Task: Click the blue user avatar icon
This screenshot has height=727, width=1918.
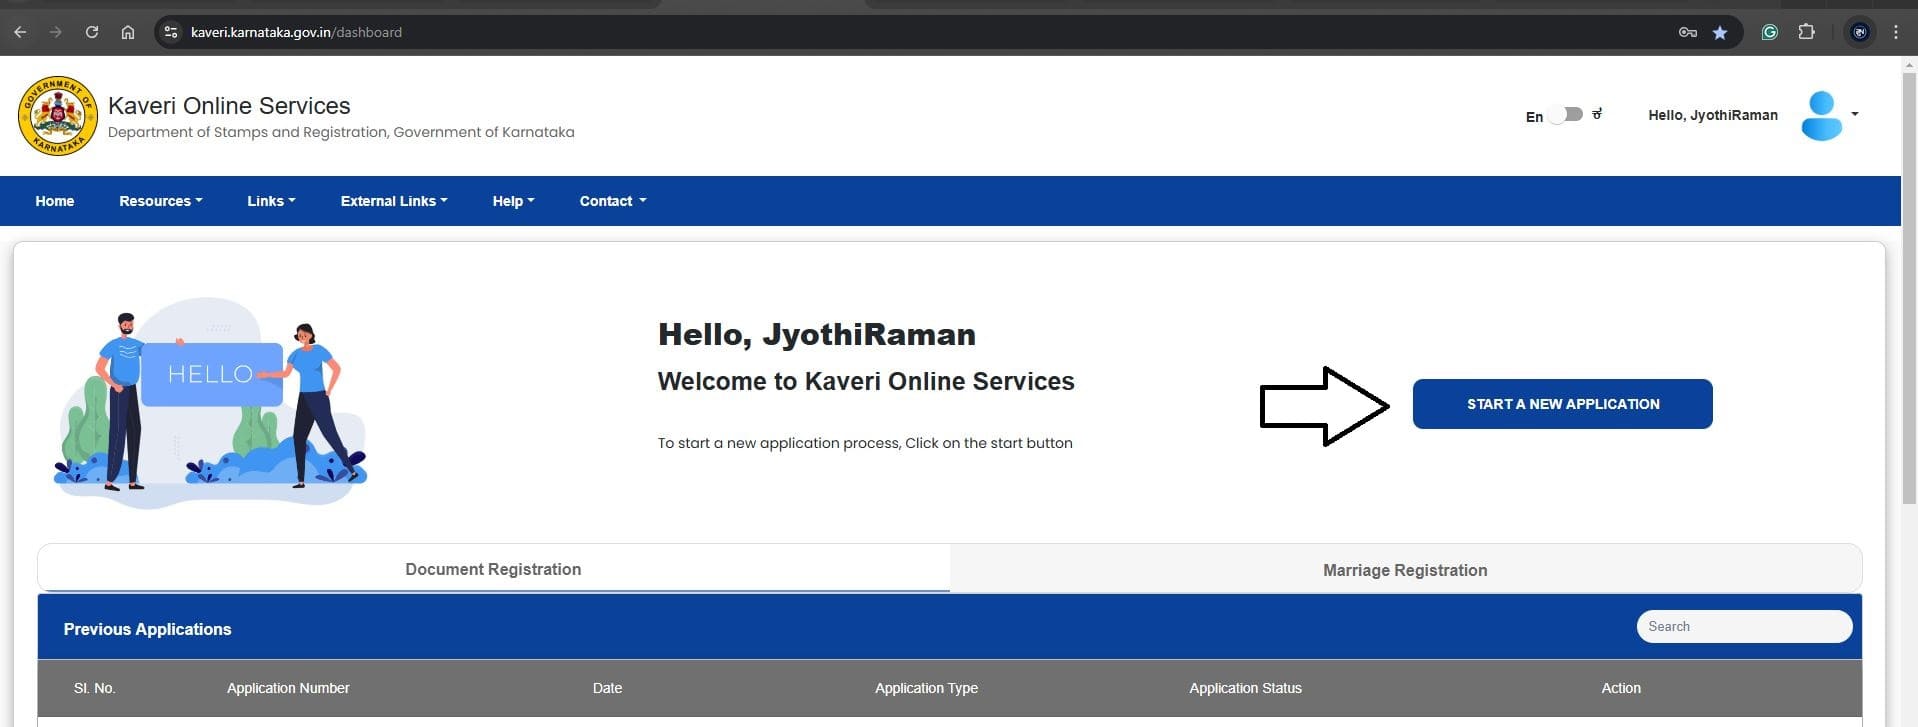Action: (x=1821, y=116)
